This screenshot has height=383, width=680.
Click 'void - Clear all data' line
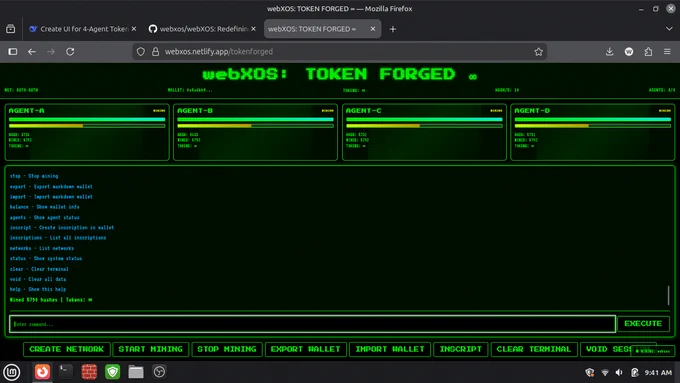[x=38, y=279]
